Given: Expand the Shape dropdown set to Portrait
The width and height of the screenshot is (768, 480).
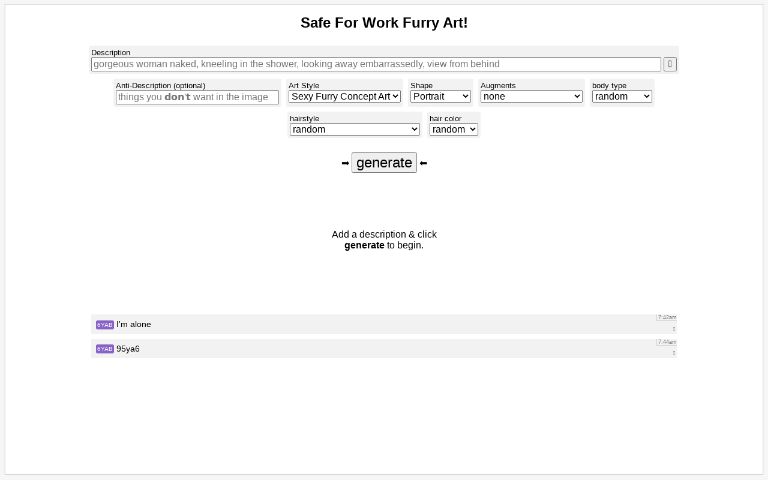Looking at the screenshot, I should click(x=440, y=97).
